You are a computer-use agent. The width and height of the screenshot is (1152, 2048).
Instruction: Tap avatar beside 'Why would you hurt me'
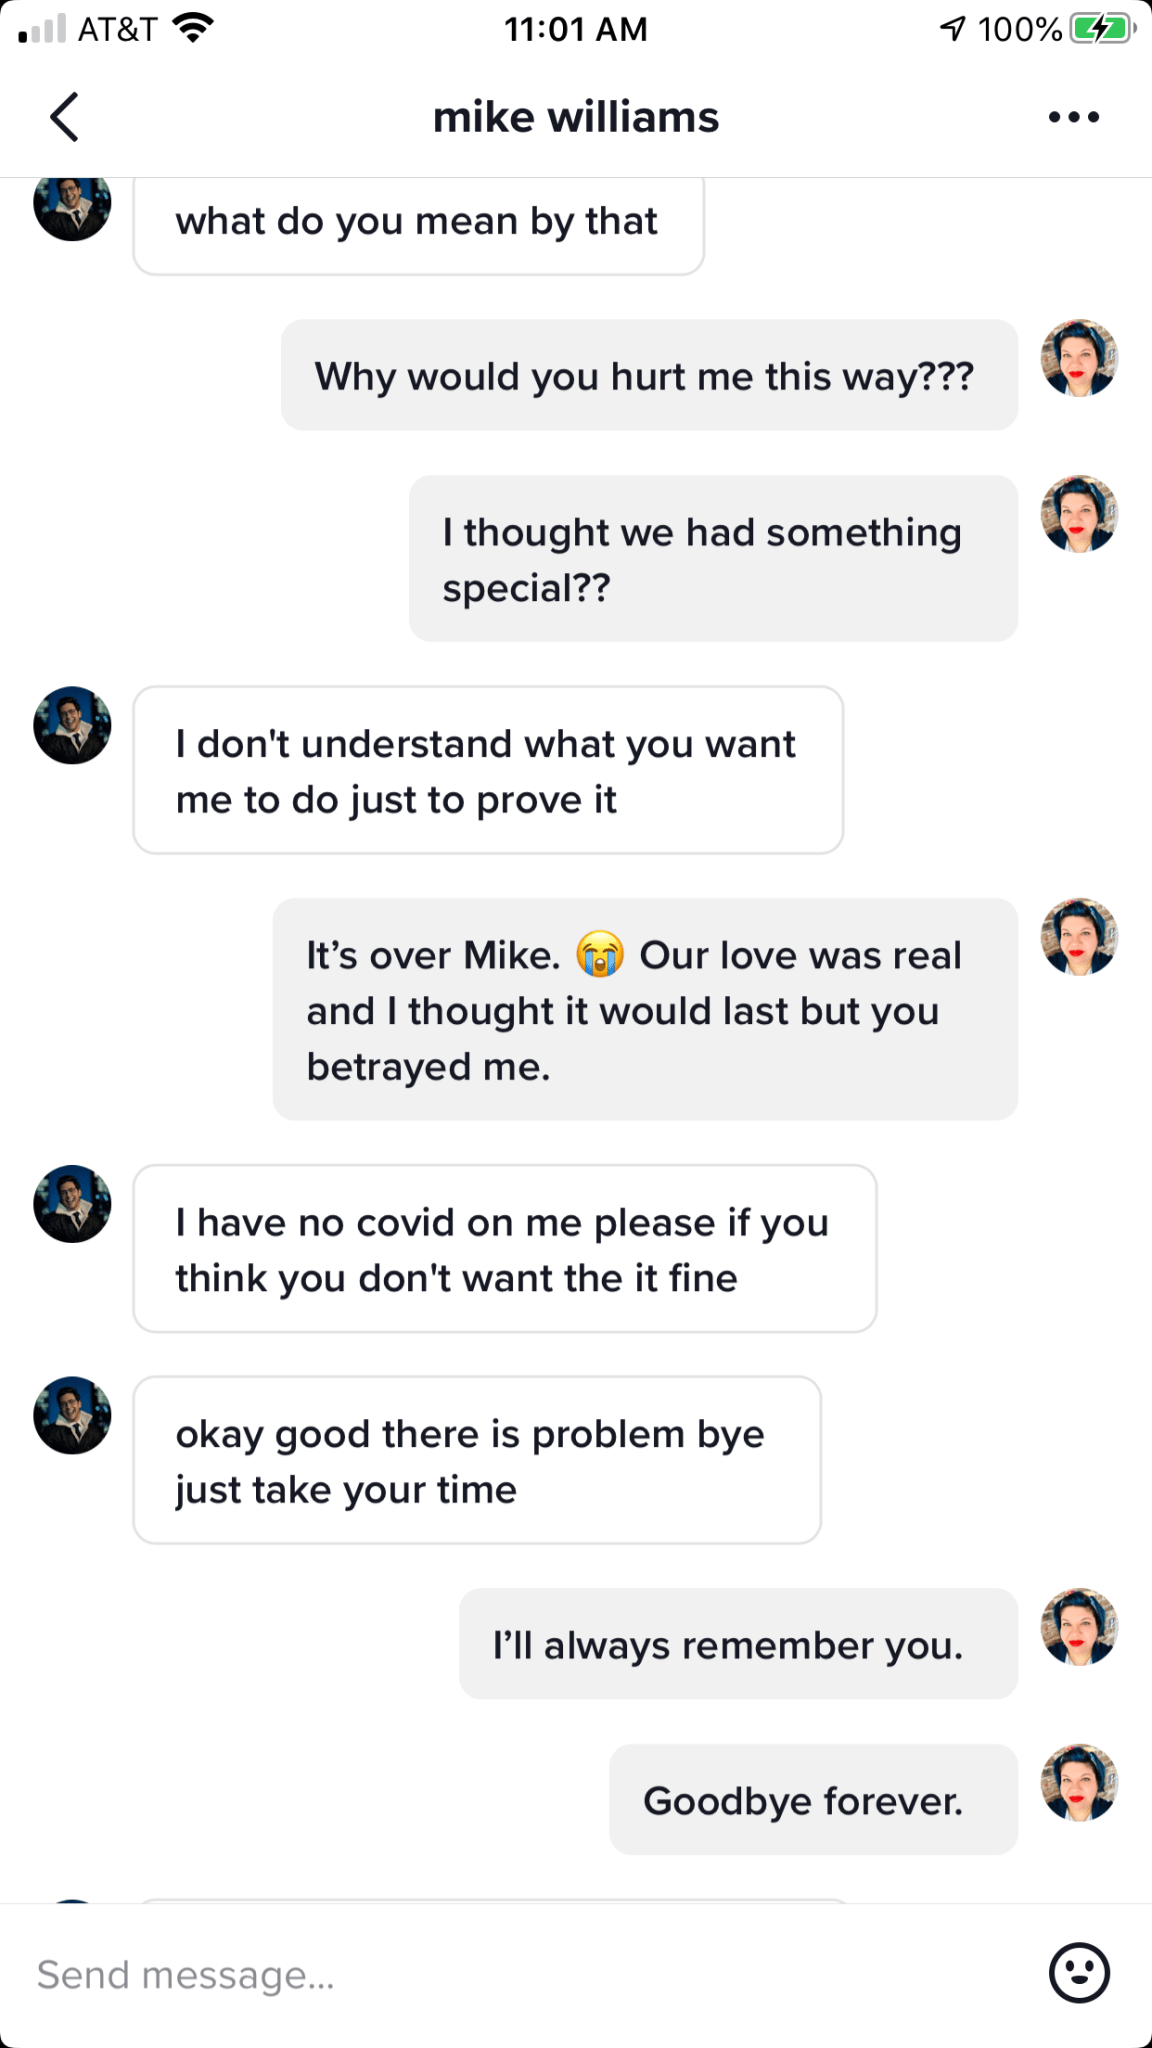coord(1079,358)
